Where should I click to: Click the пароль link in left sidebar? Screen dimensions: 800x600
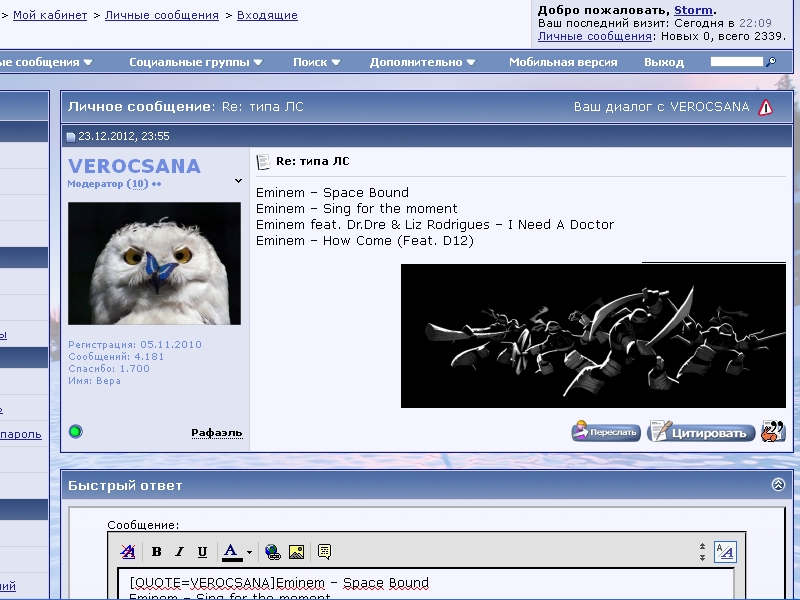click(x=21, y=435)
